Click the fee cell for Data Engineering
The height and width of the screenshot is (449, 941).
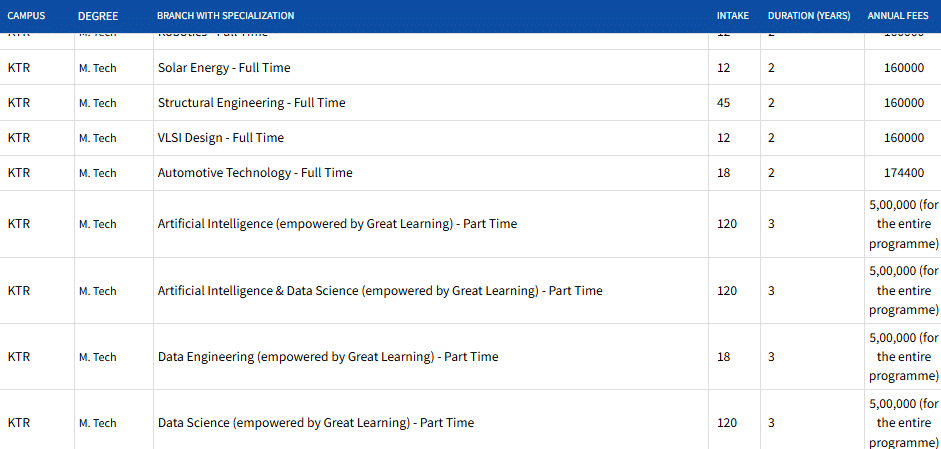(904, 357)
